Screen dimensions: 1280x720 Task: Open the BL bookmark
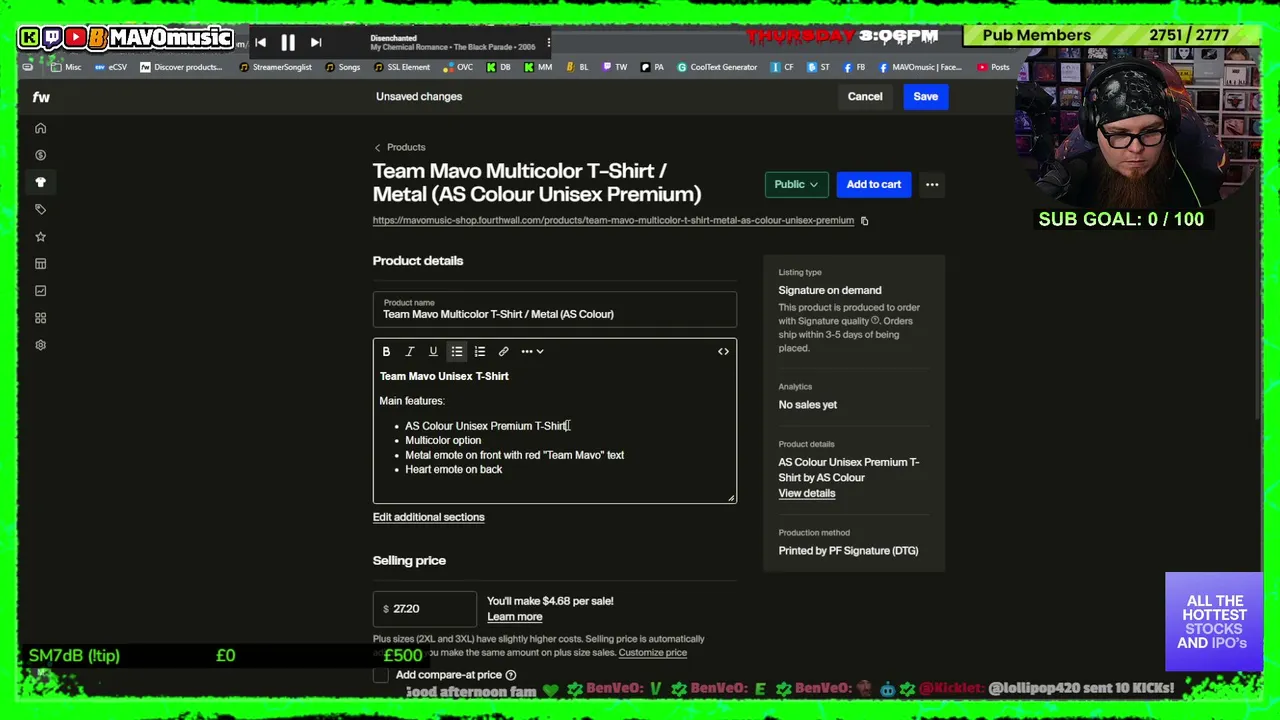[x=577, y=67]
